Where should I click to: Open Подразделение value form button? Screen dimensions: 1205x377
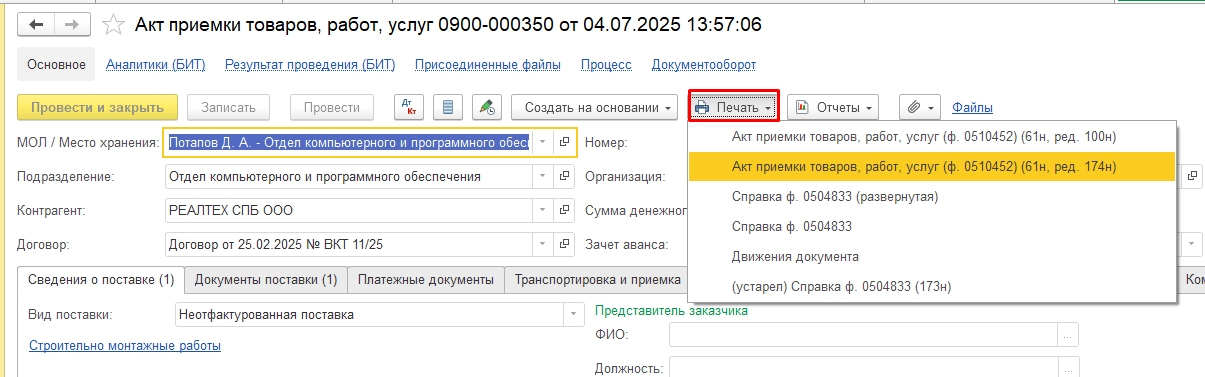(x=564, y=177)
